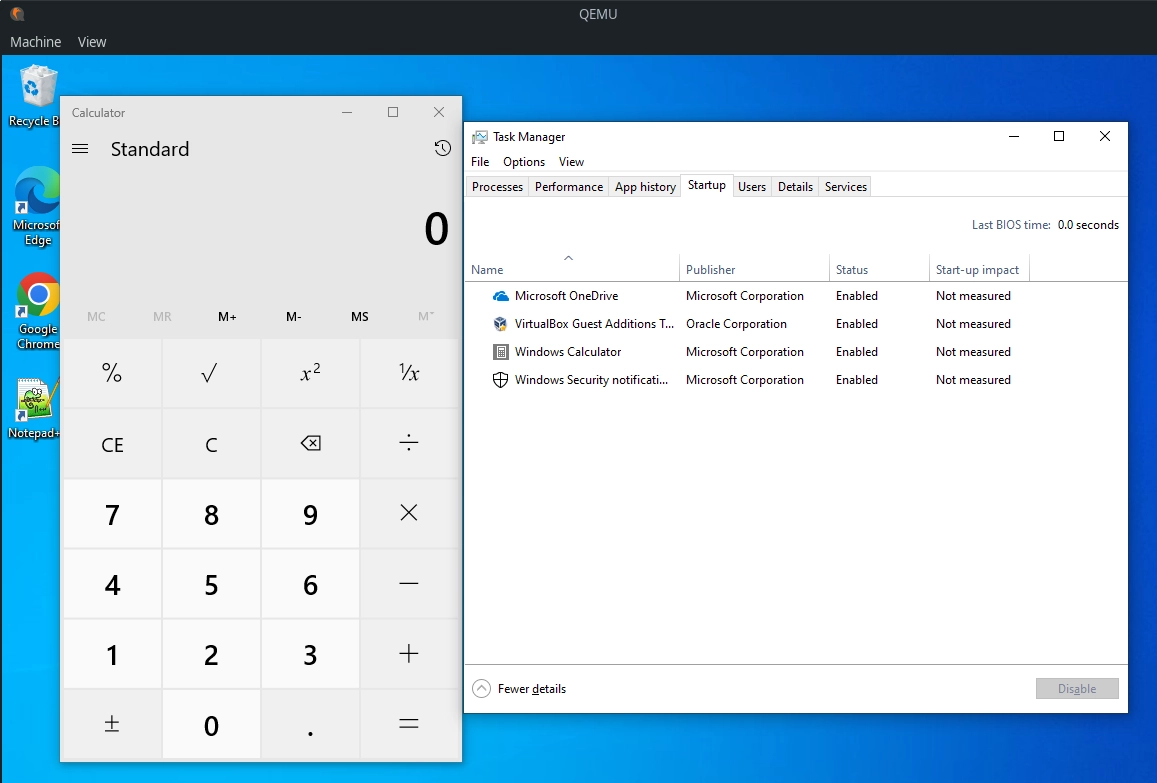Select Windows Security shield icon in list
Viewport: 1157px width, 783px height.
500,380
